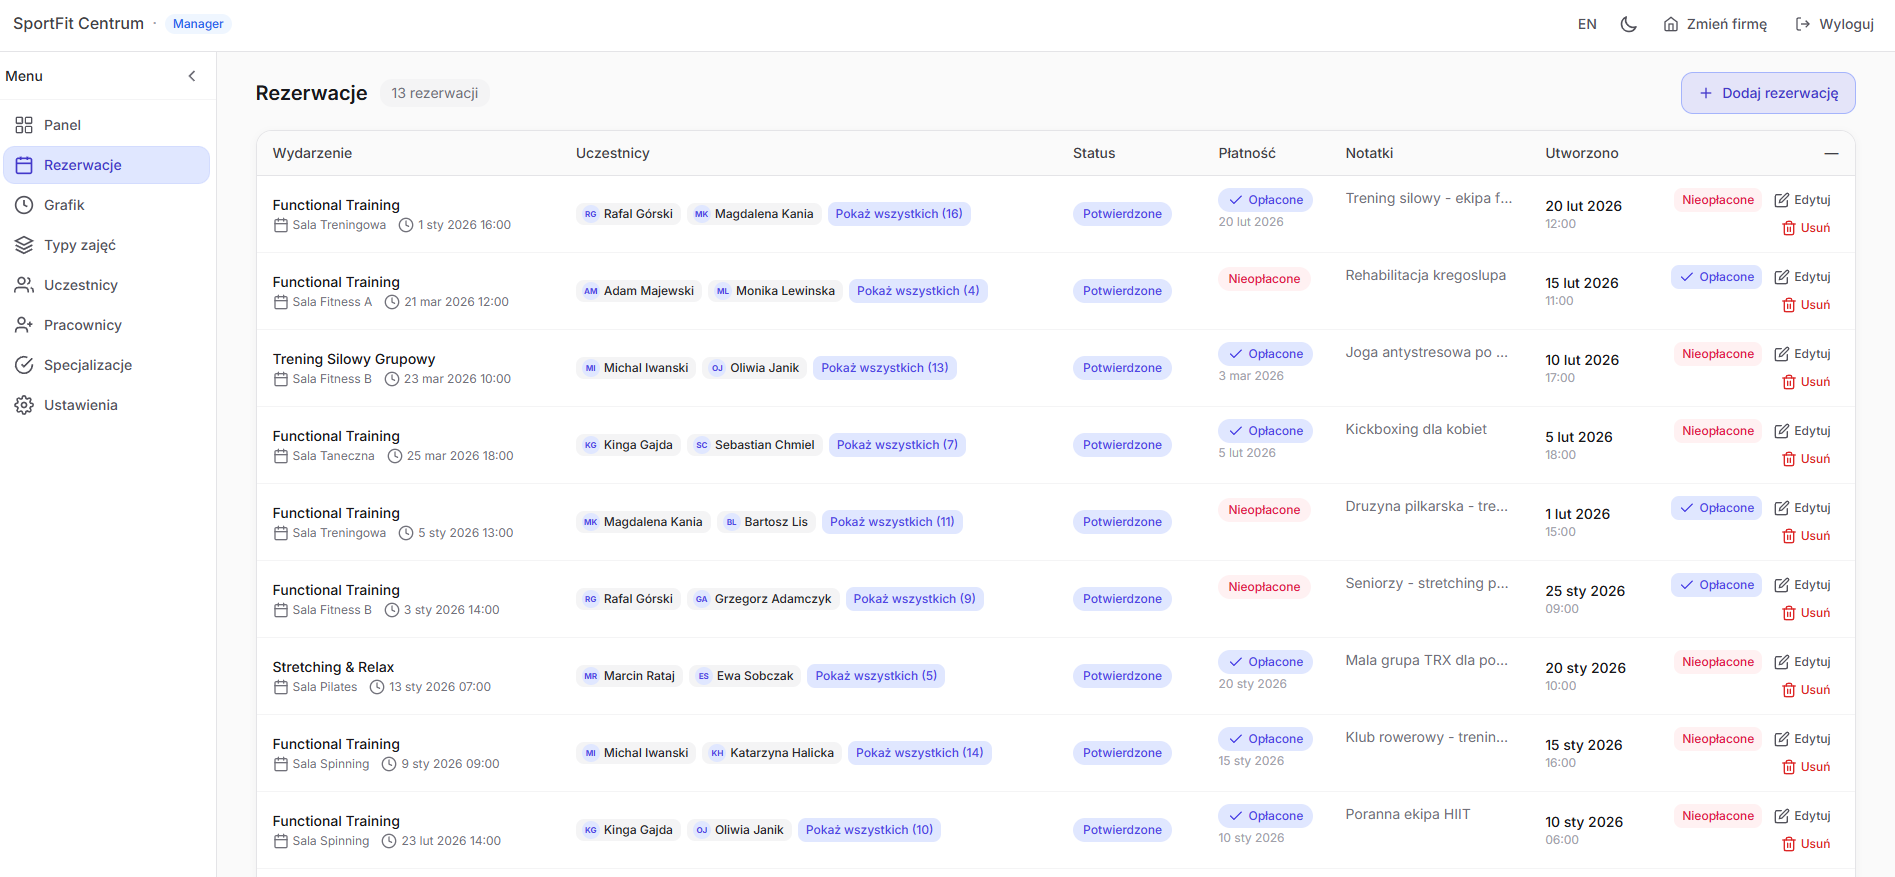Click the Zmień firmę home icon
The width and height of the screenshot is (1895, 877).
pyautogui.click(x=1671, y=24)
